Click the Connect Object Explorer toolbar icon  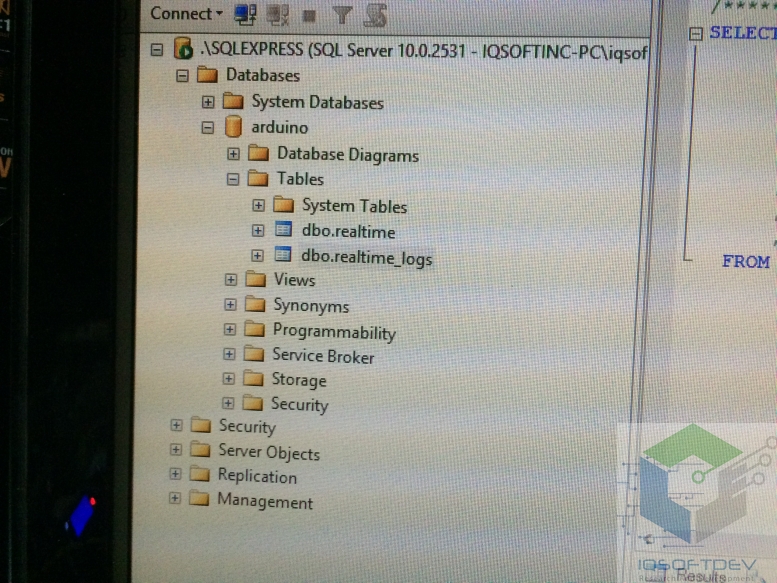245,14
